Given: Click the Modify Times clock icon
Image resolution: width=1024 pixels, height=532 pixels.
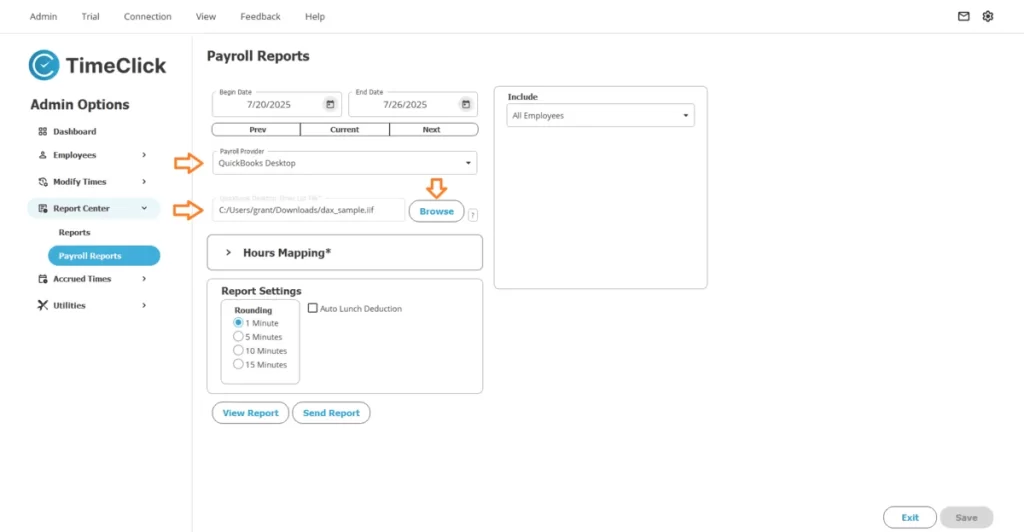Looking at the screenshot, I should [x=42, y=181].
